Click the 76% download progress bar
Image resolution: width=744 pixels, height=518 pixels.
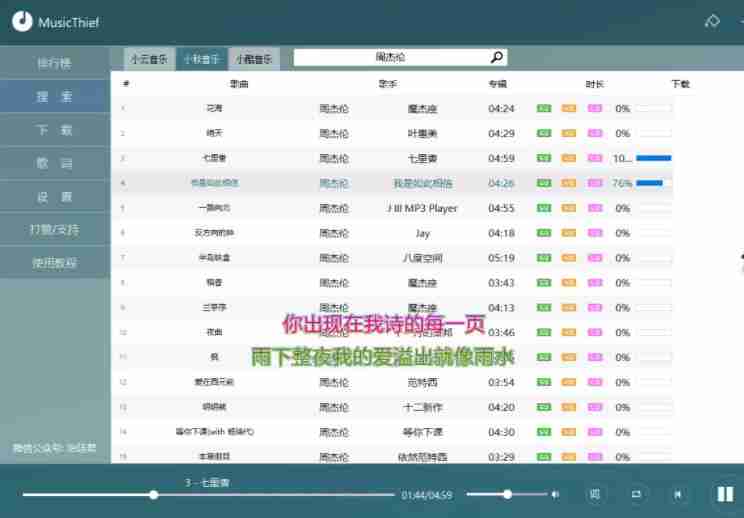(x=654, y=183)
